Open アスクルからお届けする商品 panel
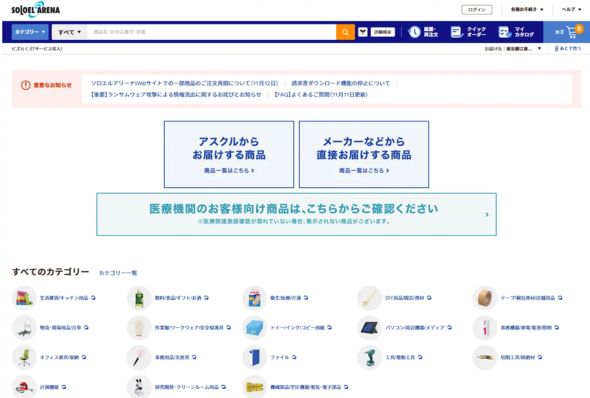The height and width of the screenshot is (398, 590). [x=229, y=154]
